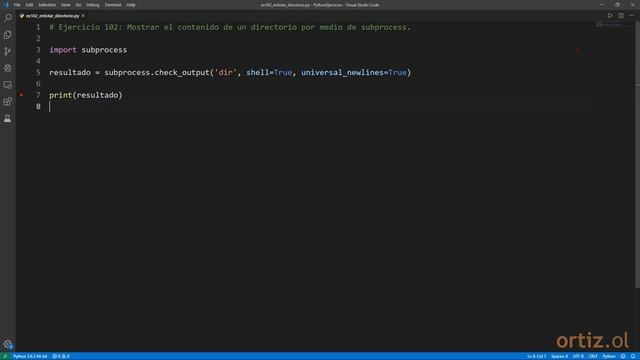Click the 'import' keyword on line 3
Image resolution: width=640 pixels, height=360 pixels.
tap(63, 50)
